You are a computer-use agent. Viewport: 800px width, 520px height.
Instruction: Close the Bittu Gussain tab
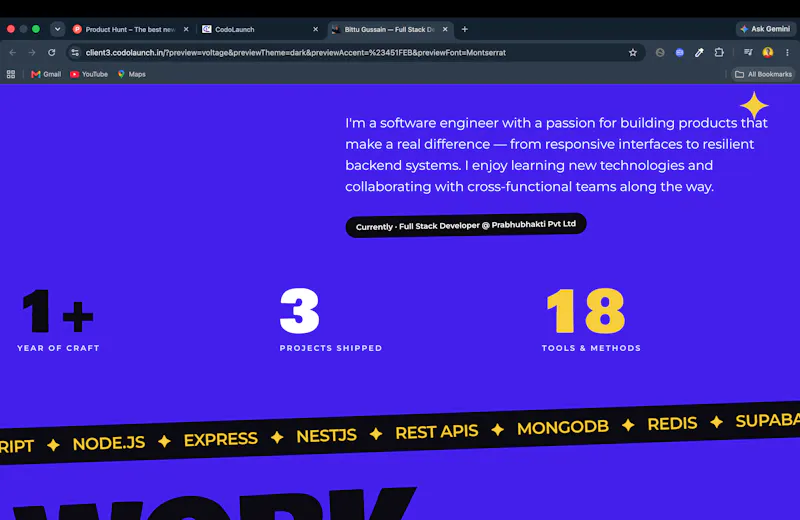point(445,30)
